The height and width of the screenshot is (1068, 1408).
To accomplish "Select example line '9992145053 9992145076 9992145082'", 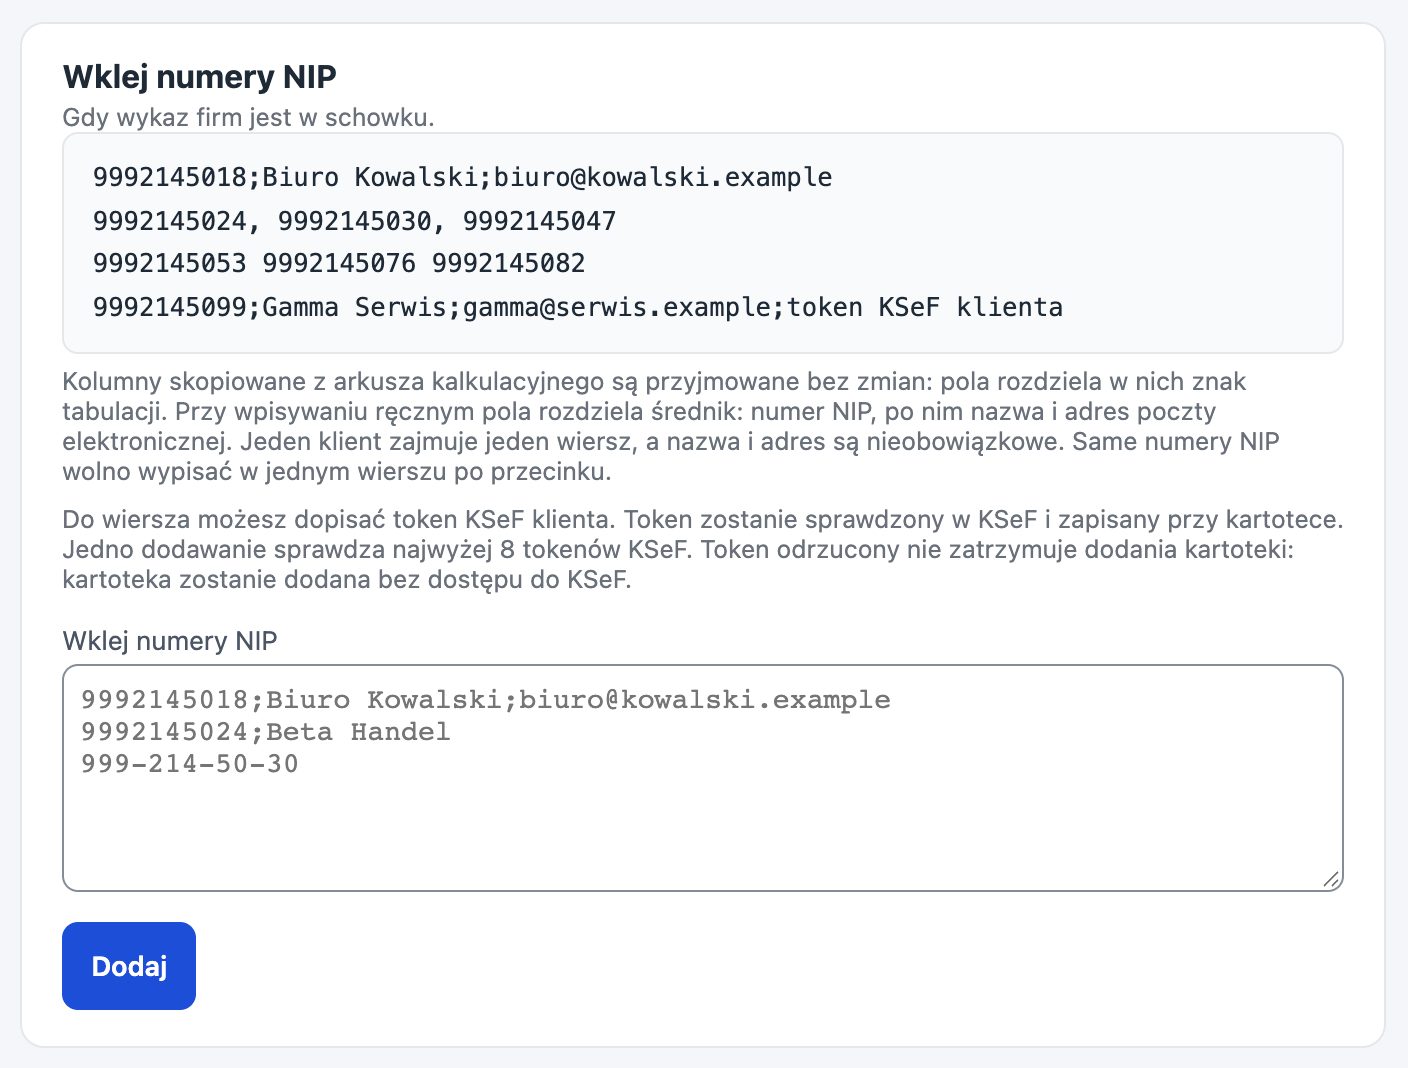I will click(x=339, y=263).
